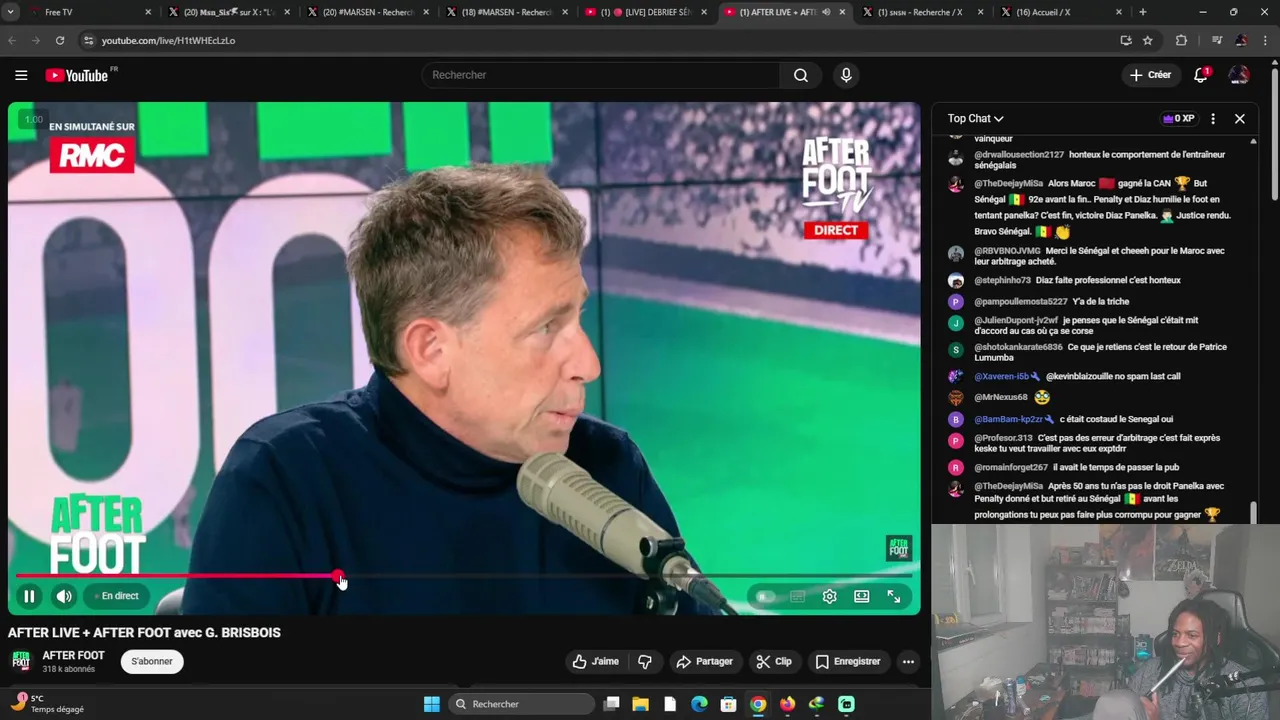Click @romainforget267 username in chat
1280x720 pixels.
click(x=1011, y=467)
